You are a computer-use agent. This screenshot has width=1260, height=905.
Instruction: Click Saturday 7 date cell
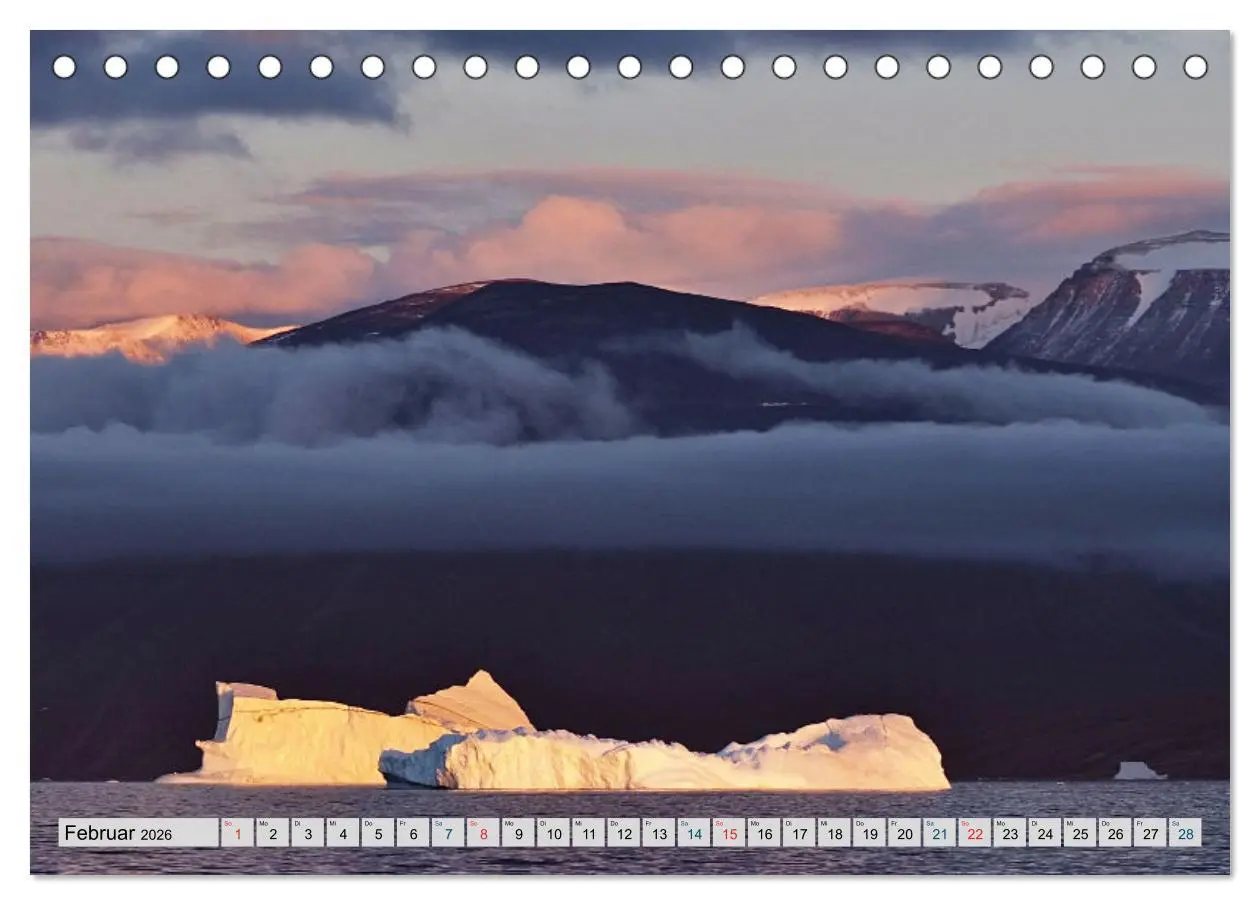pos(448,833)
